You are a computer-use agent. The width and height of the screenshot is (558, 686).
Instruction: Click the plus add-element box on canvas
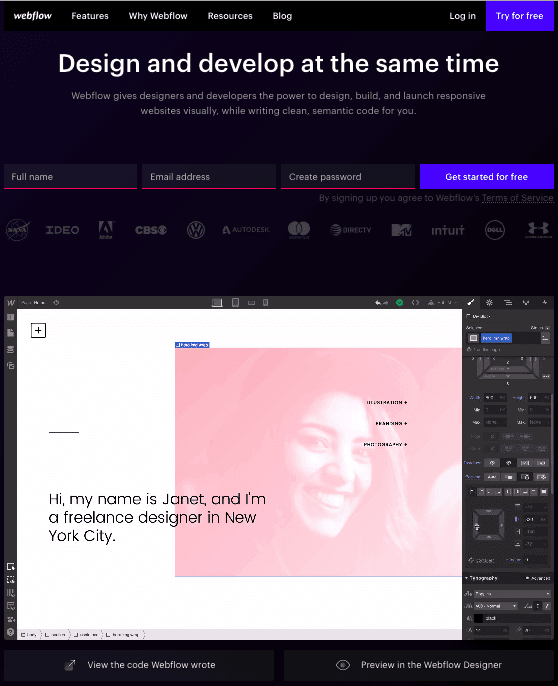[x=39, y=330]
